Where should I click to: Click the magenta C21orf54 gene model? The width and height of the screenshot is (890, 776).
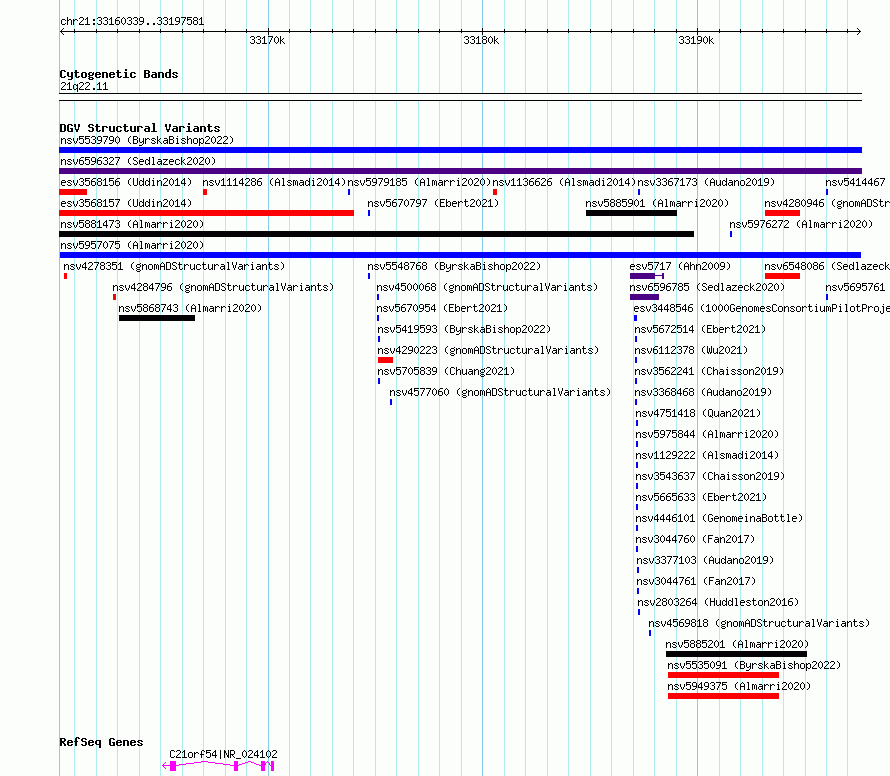219,766
